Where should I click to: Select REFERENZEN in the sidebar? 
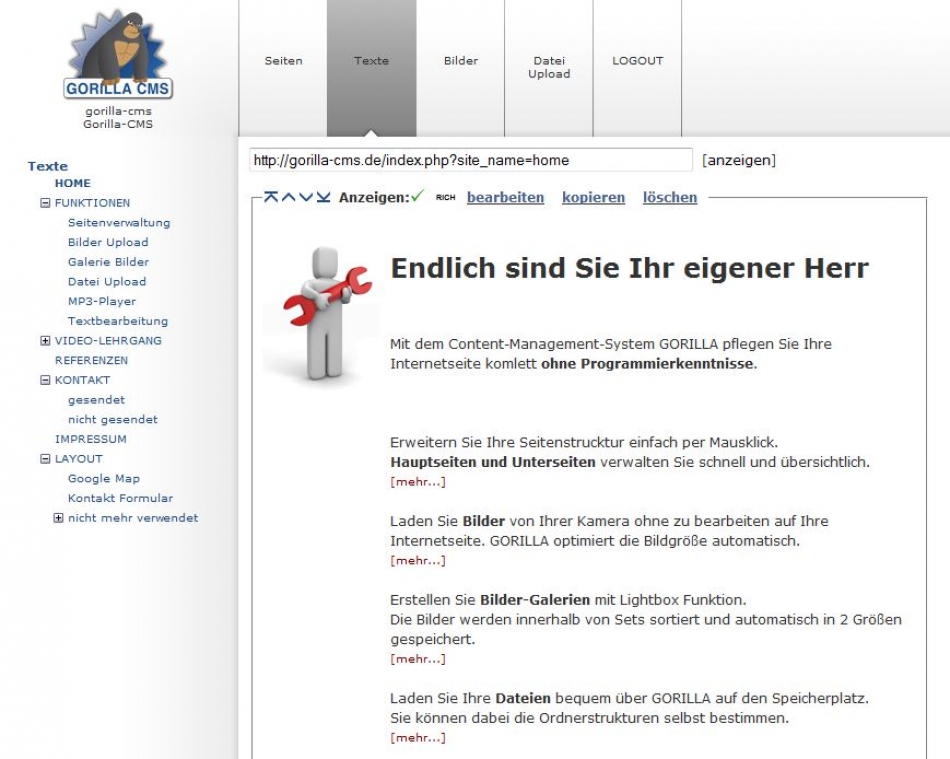(x=91, y=360)
